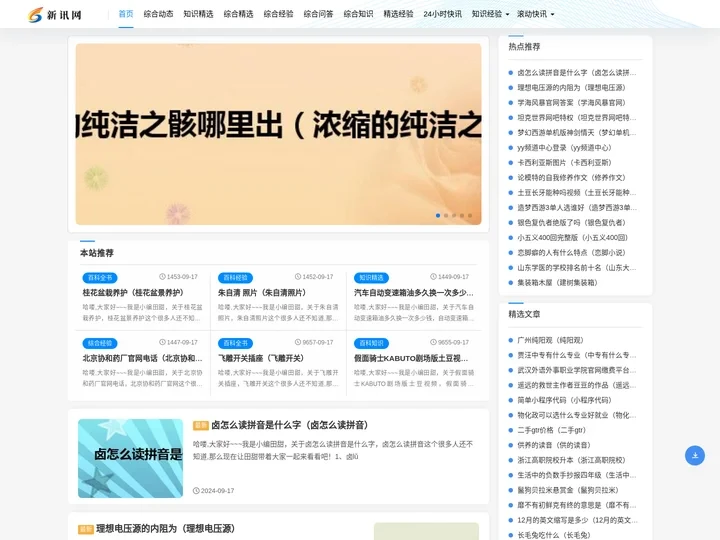Open featured link 遥远的救世主作者豆豆的作品

[577, 385]
